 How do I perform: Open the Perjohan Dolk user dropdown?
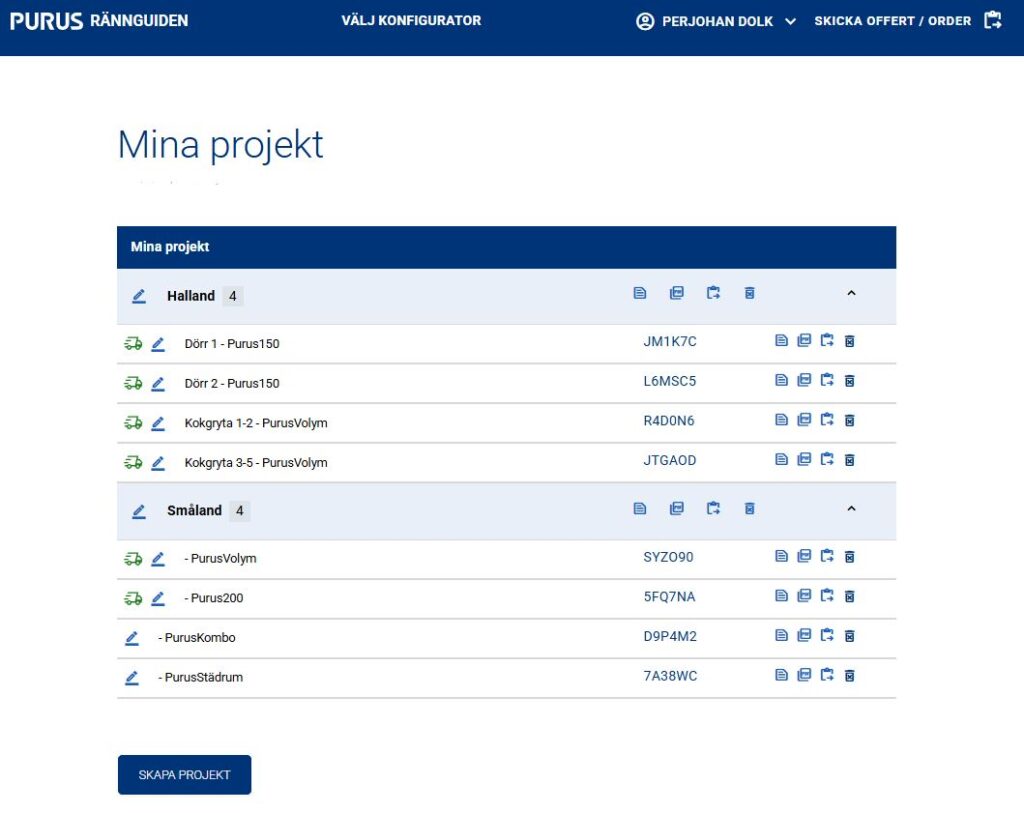[717, 21]
